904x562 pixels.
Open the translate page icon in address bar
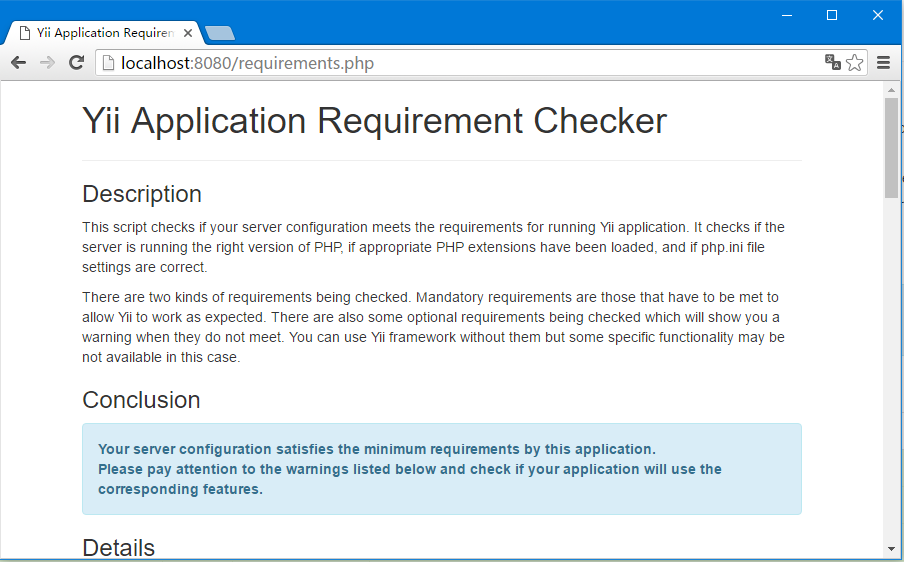pyautogui.click(x=833, y=62)
